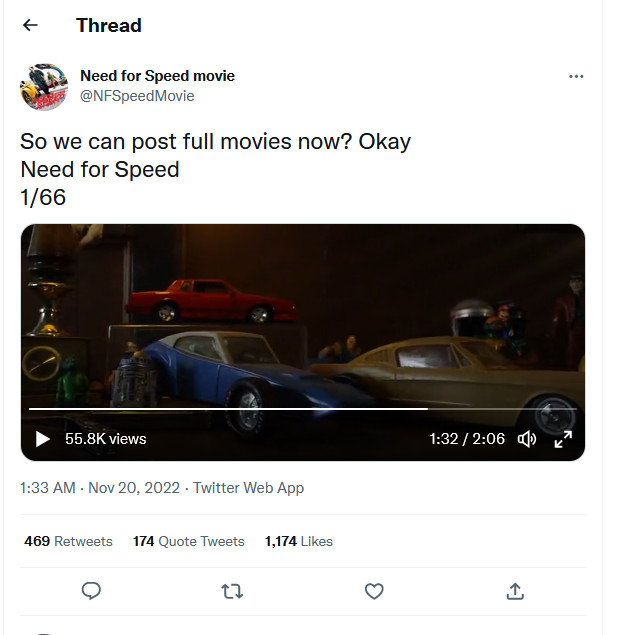Click the Thread header title
The width and height of the screenshot is (629, 635).
(x=109, y=25)
